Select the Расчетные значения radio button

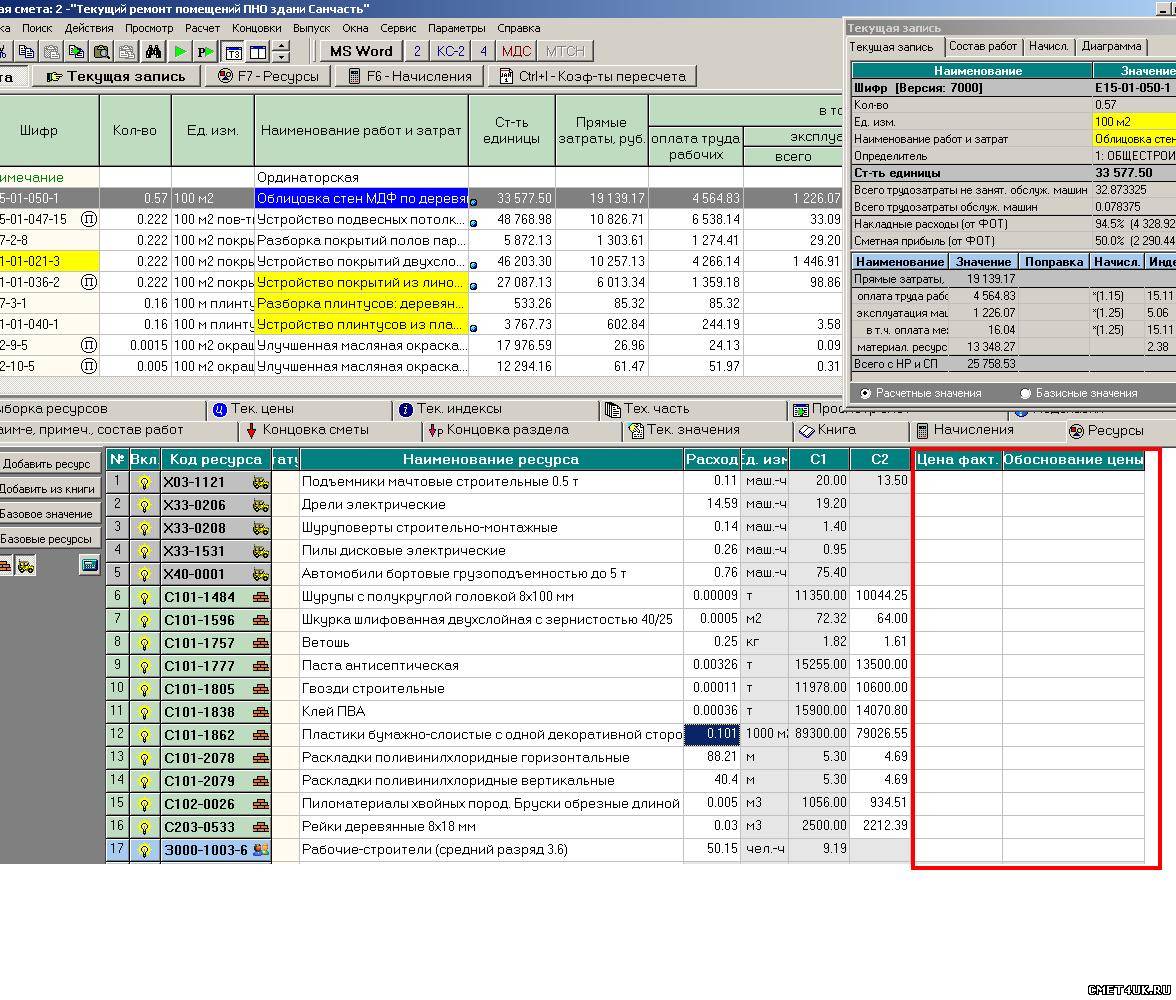click(865, 393)
